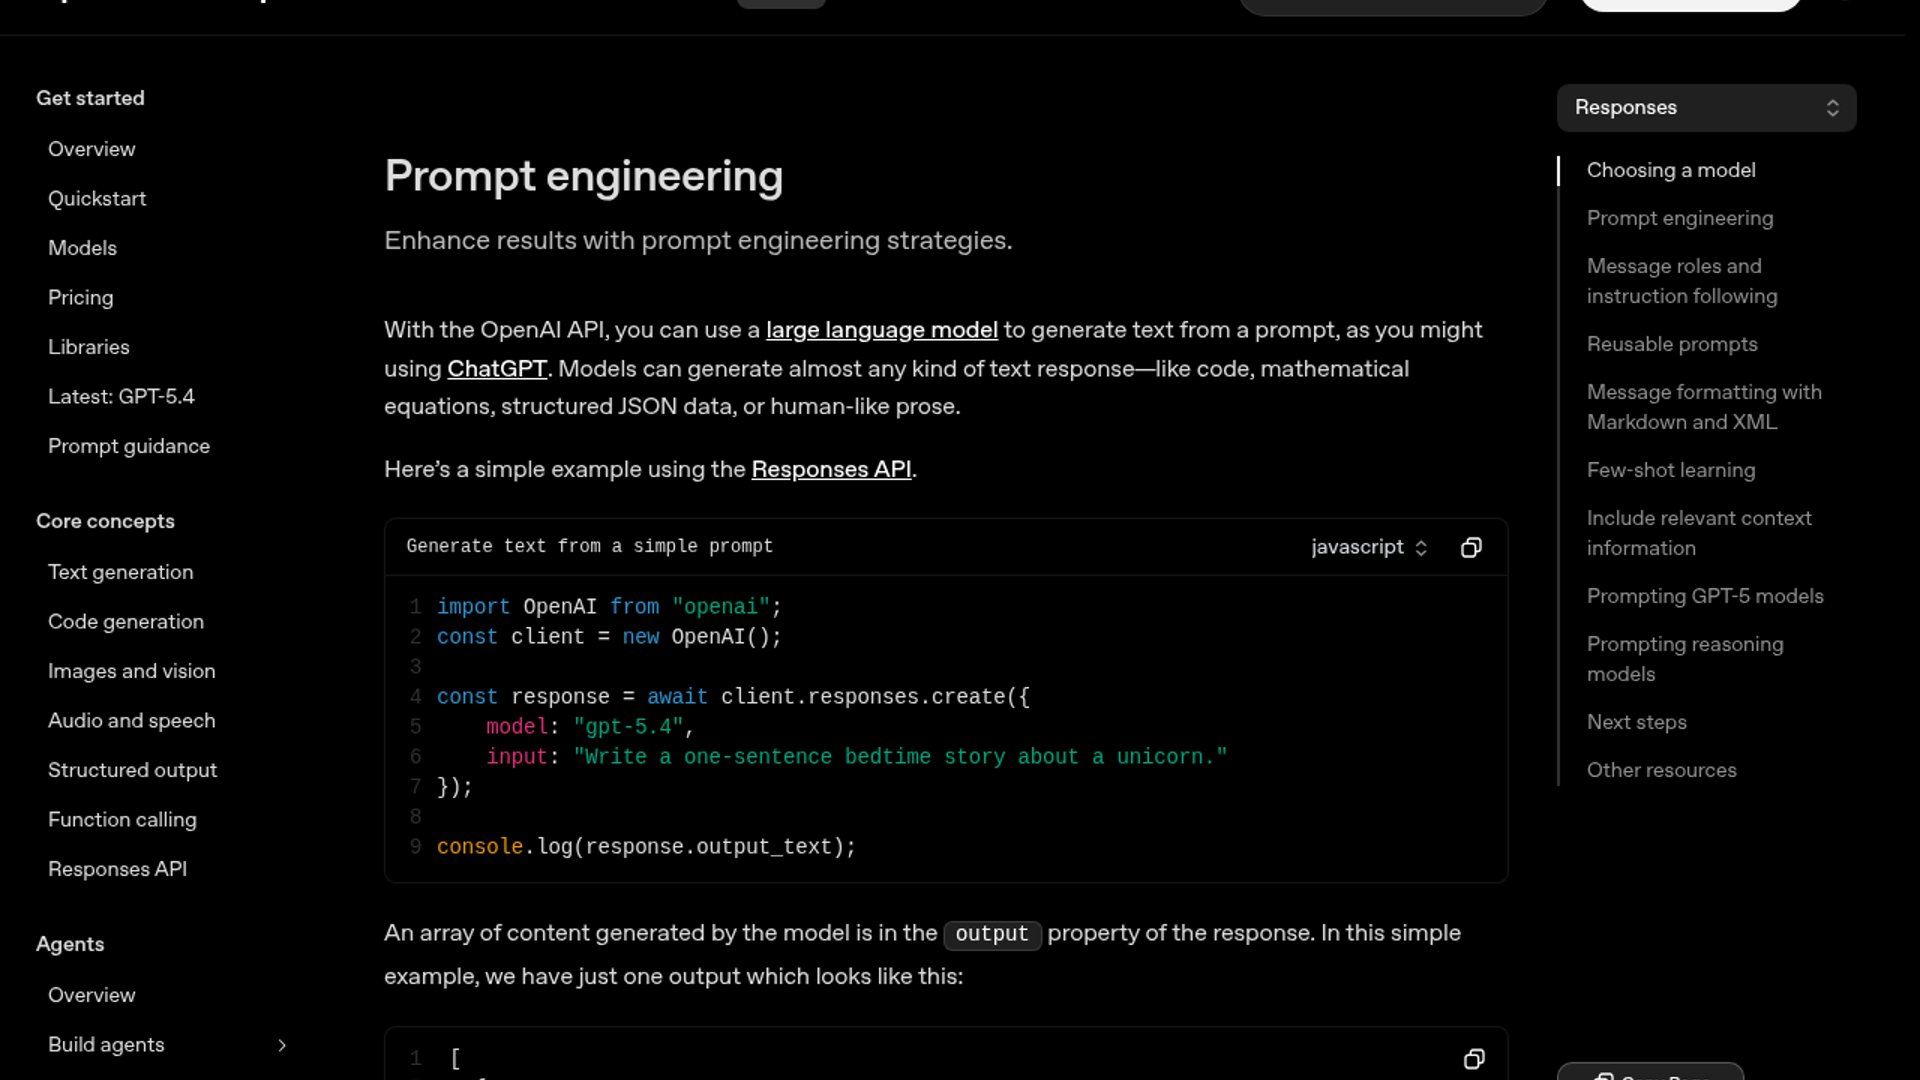Jump to the Other resources section
This screenshot has height=1080, width=1920.
1661,770
